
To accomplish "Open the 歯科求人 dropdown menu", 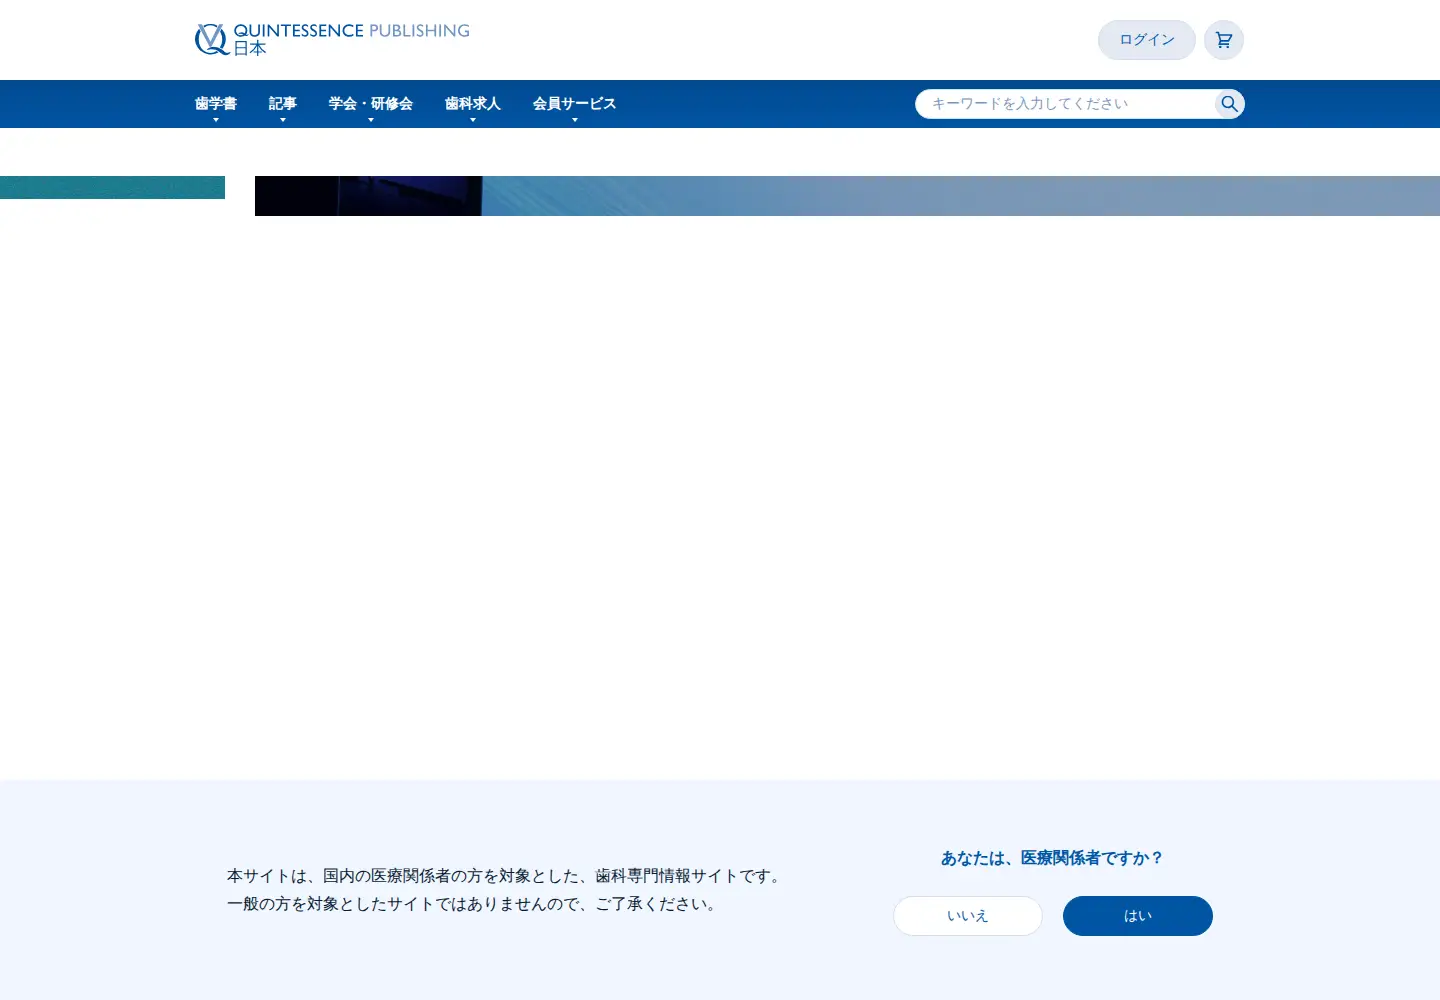I will tap(473, 104).
